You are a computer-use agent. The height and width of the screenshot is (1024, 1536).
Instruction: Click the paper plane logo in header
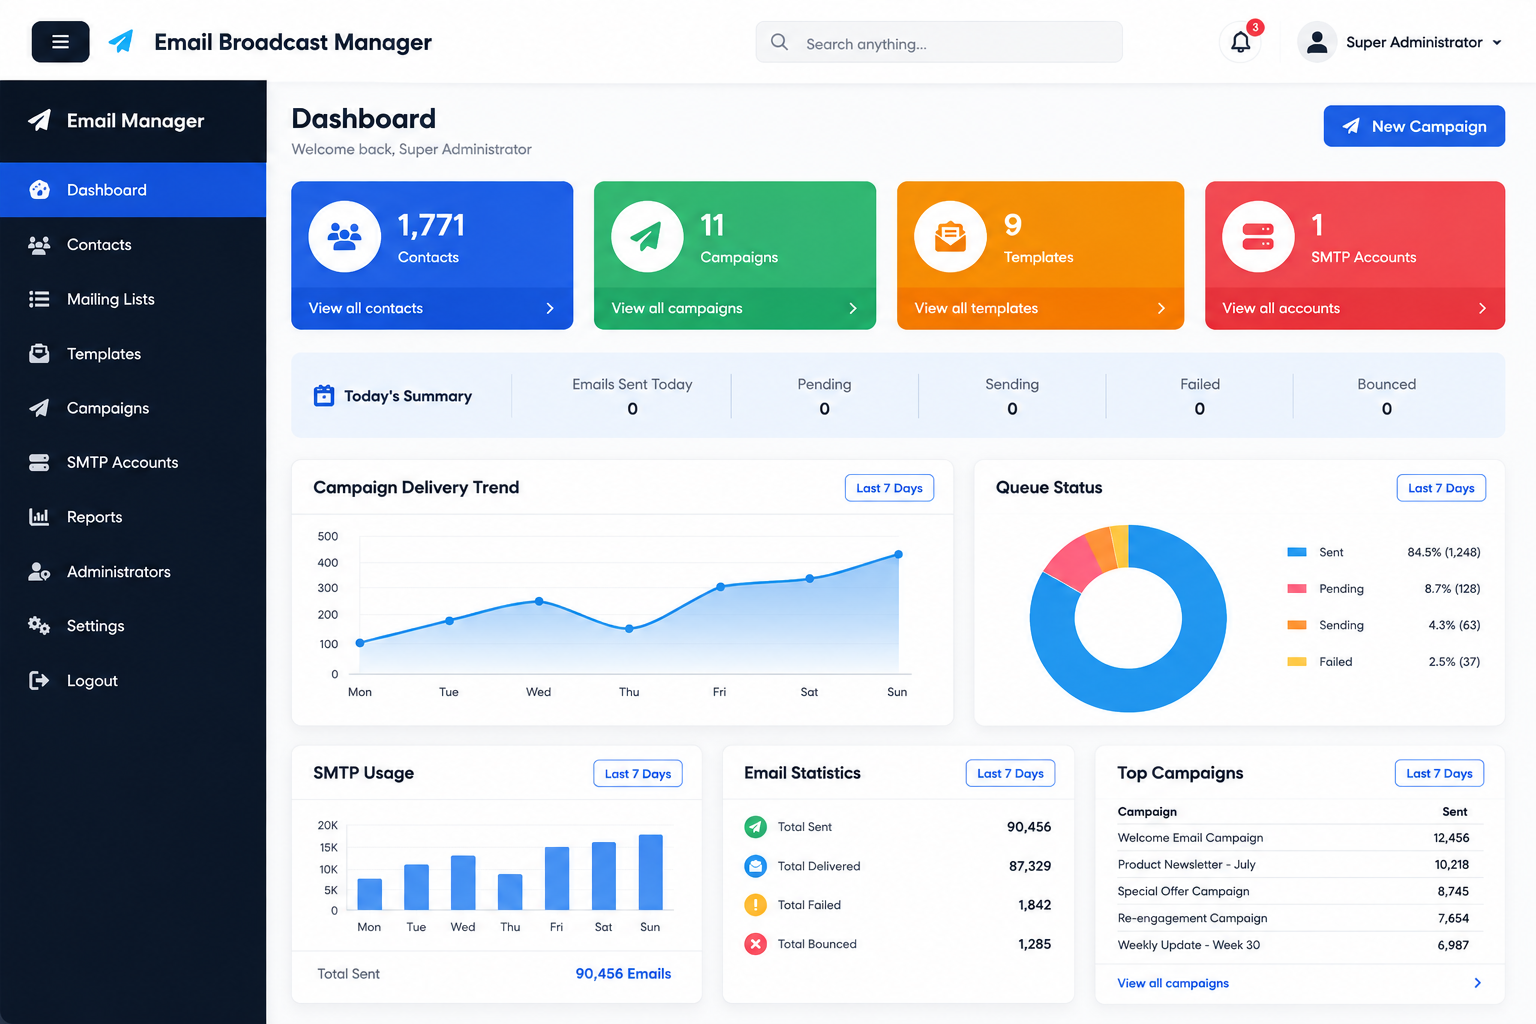point(121,42)
